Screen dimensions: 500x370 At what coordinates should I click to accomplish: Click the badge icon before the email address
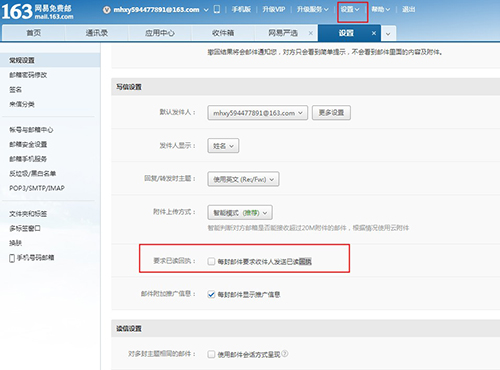pyautogui.click(x=107, y=10)
